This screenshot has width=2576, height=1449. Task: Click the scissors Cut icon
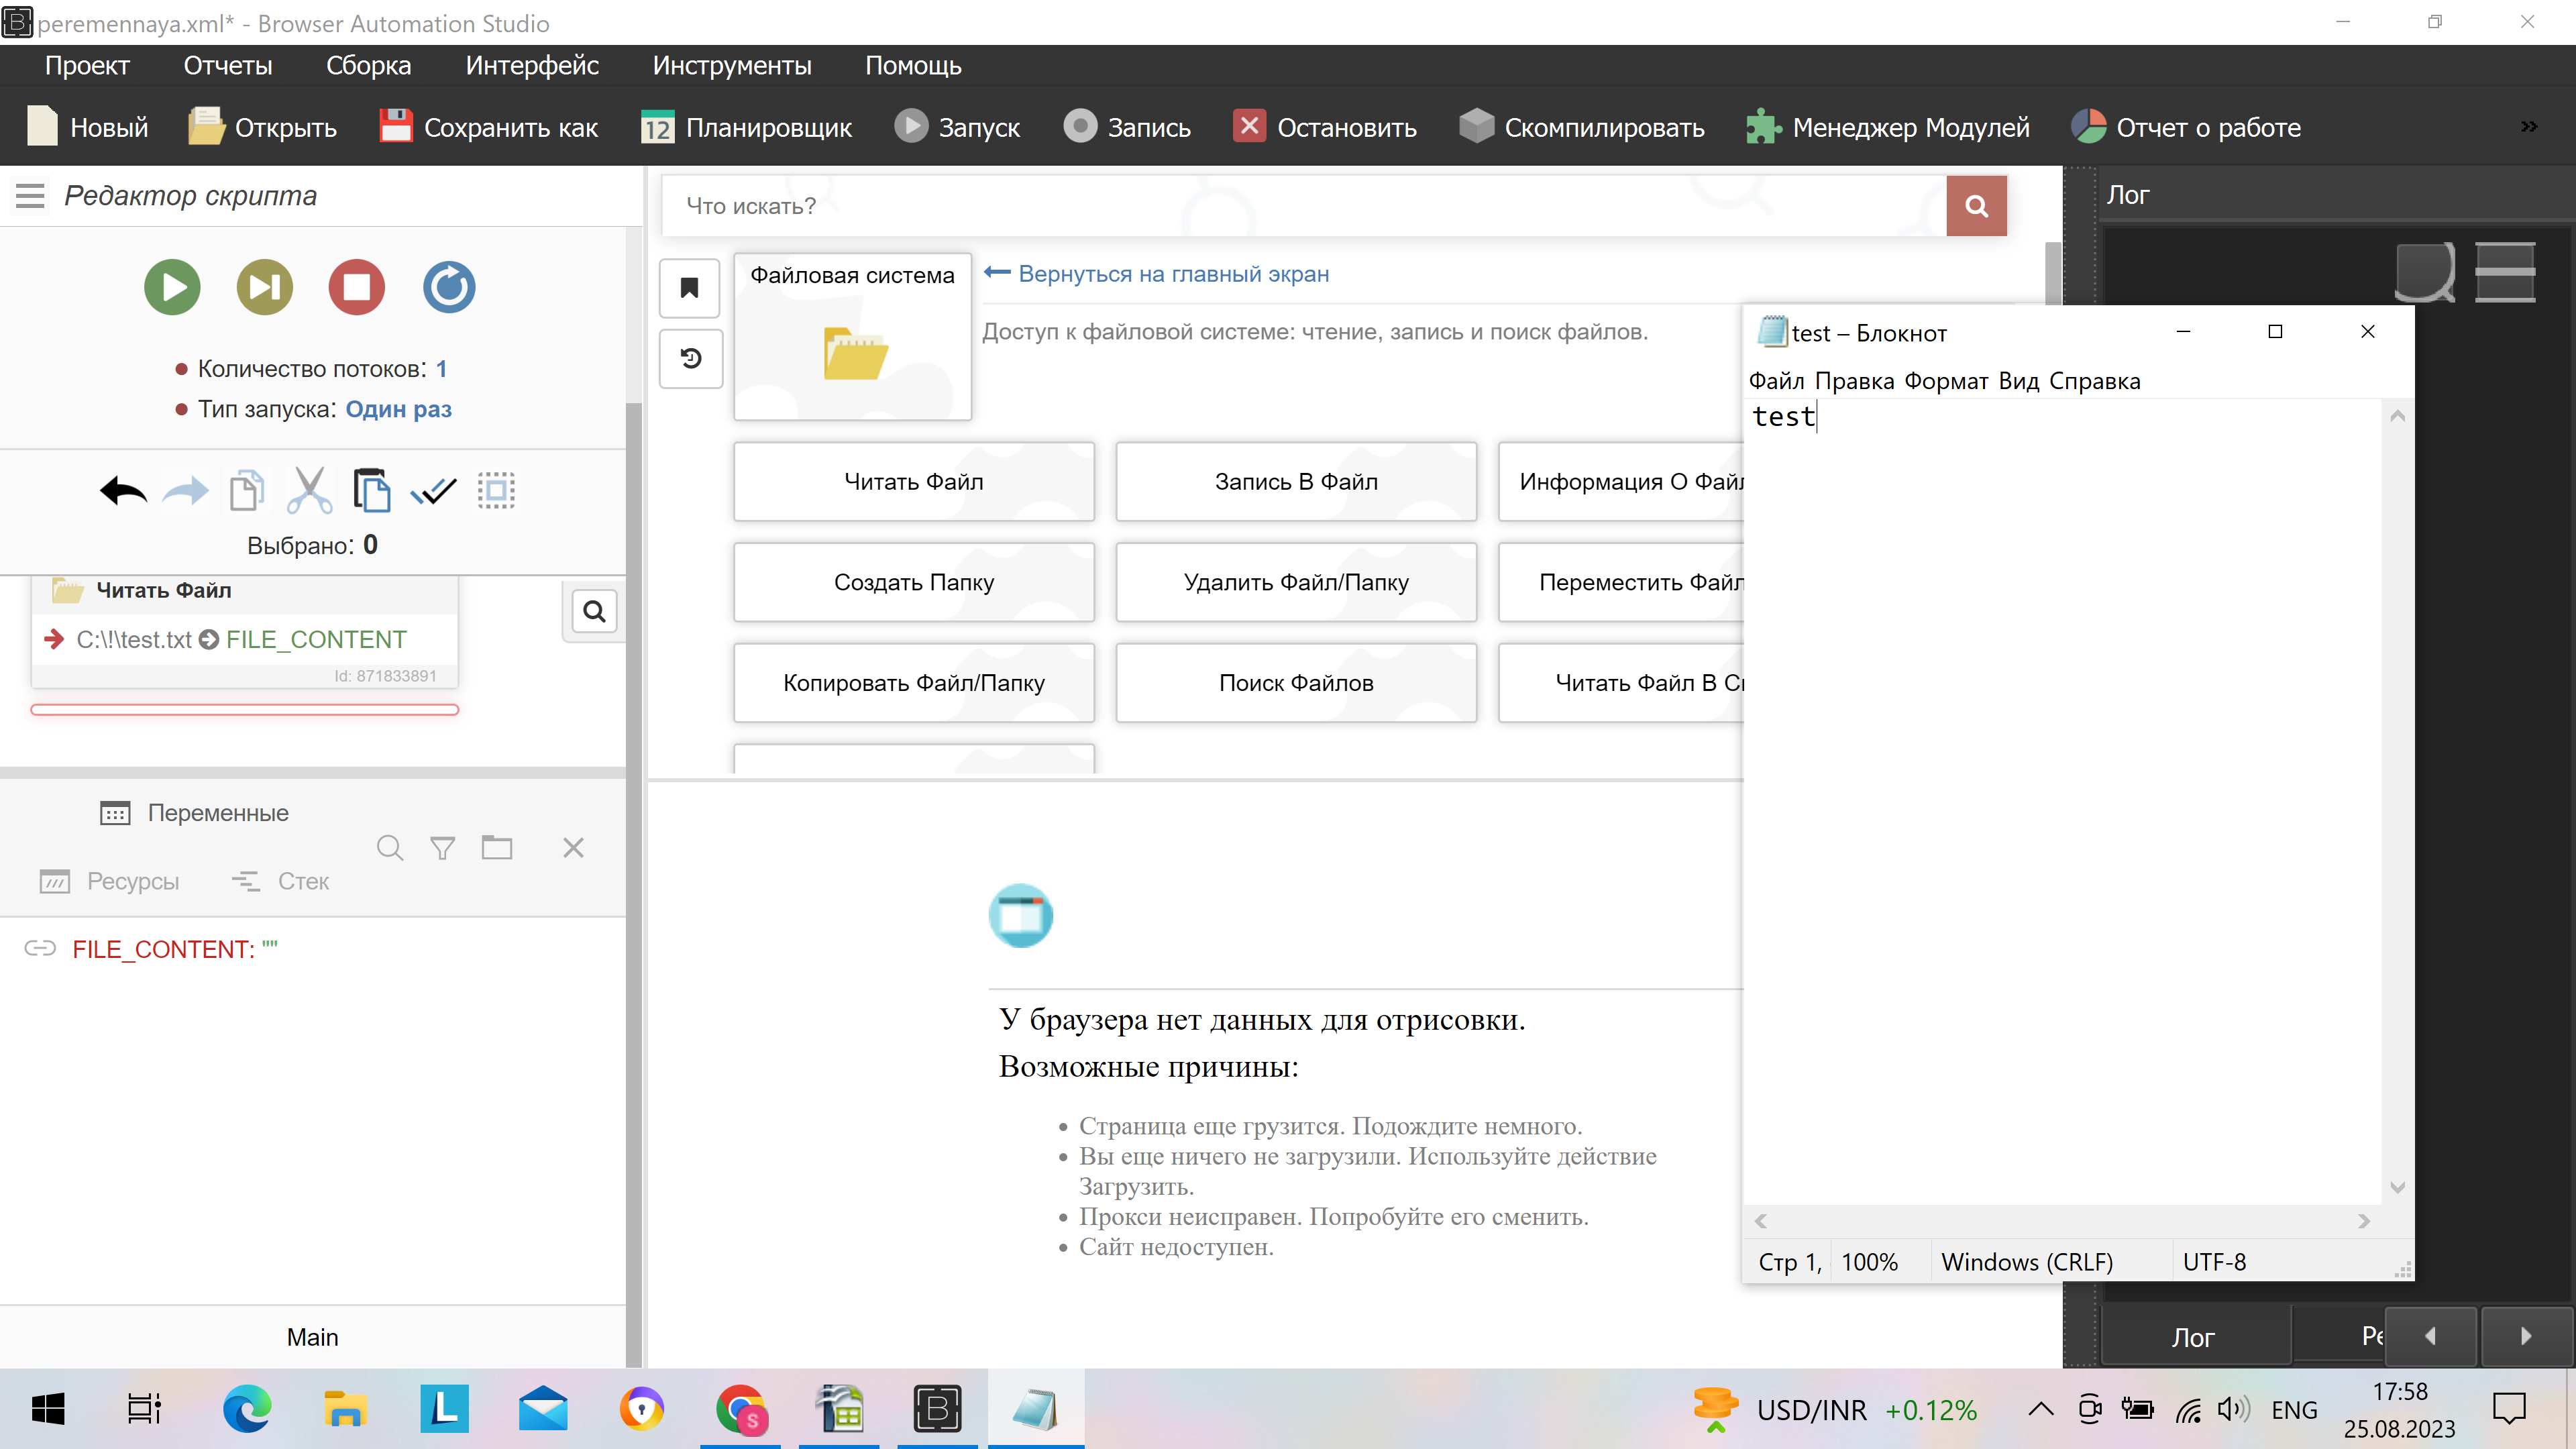point(309,491)
